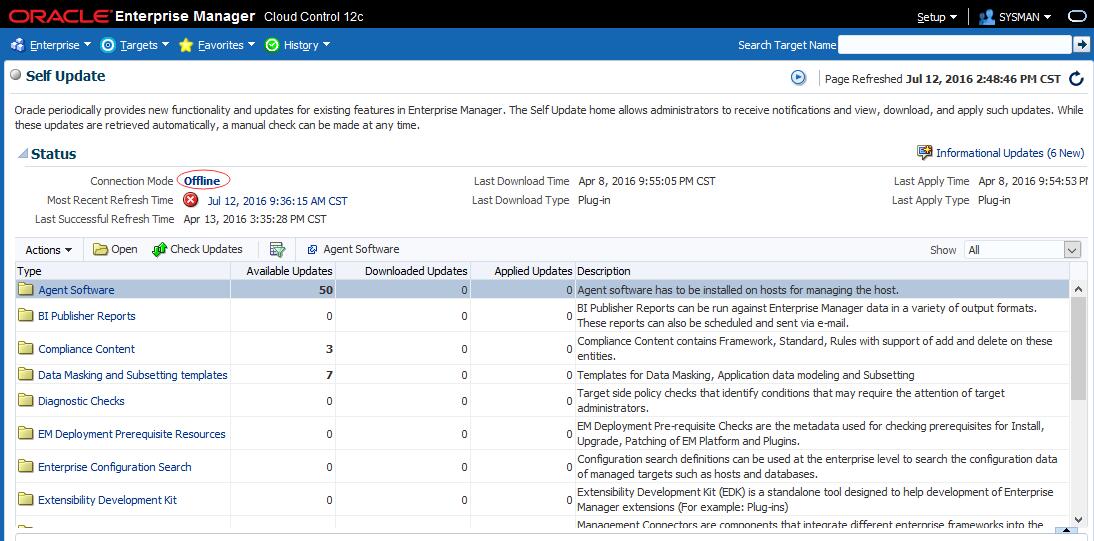Click the Open folder toolbar icon
The height and width of the screenshot is (541, 1094).
(100, 249)
